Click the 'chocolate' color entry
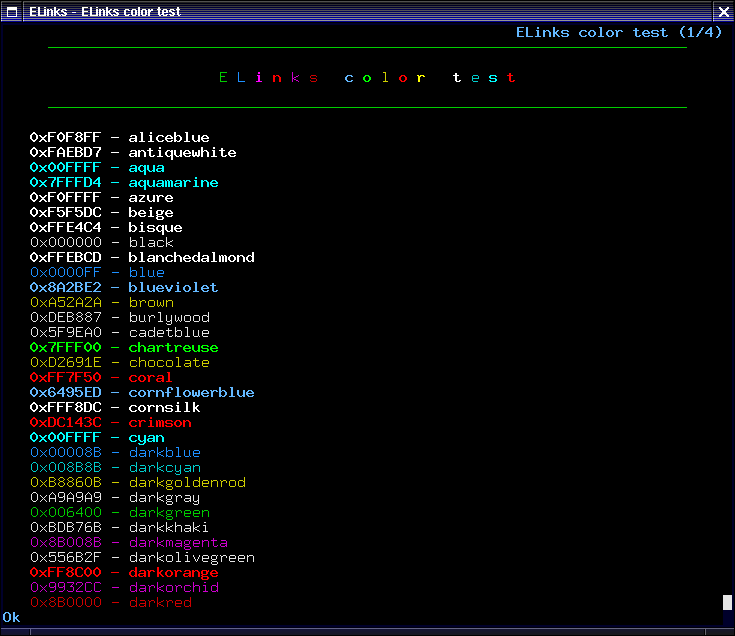 [120, 362]
